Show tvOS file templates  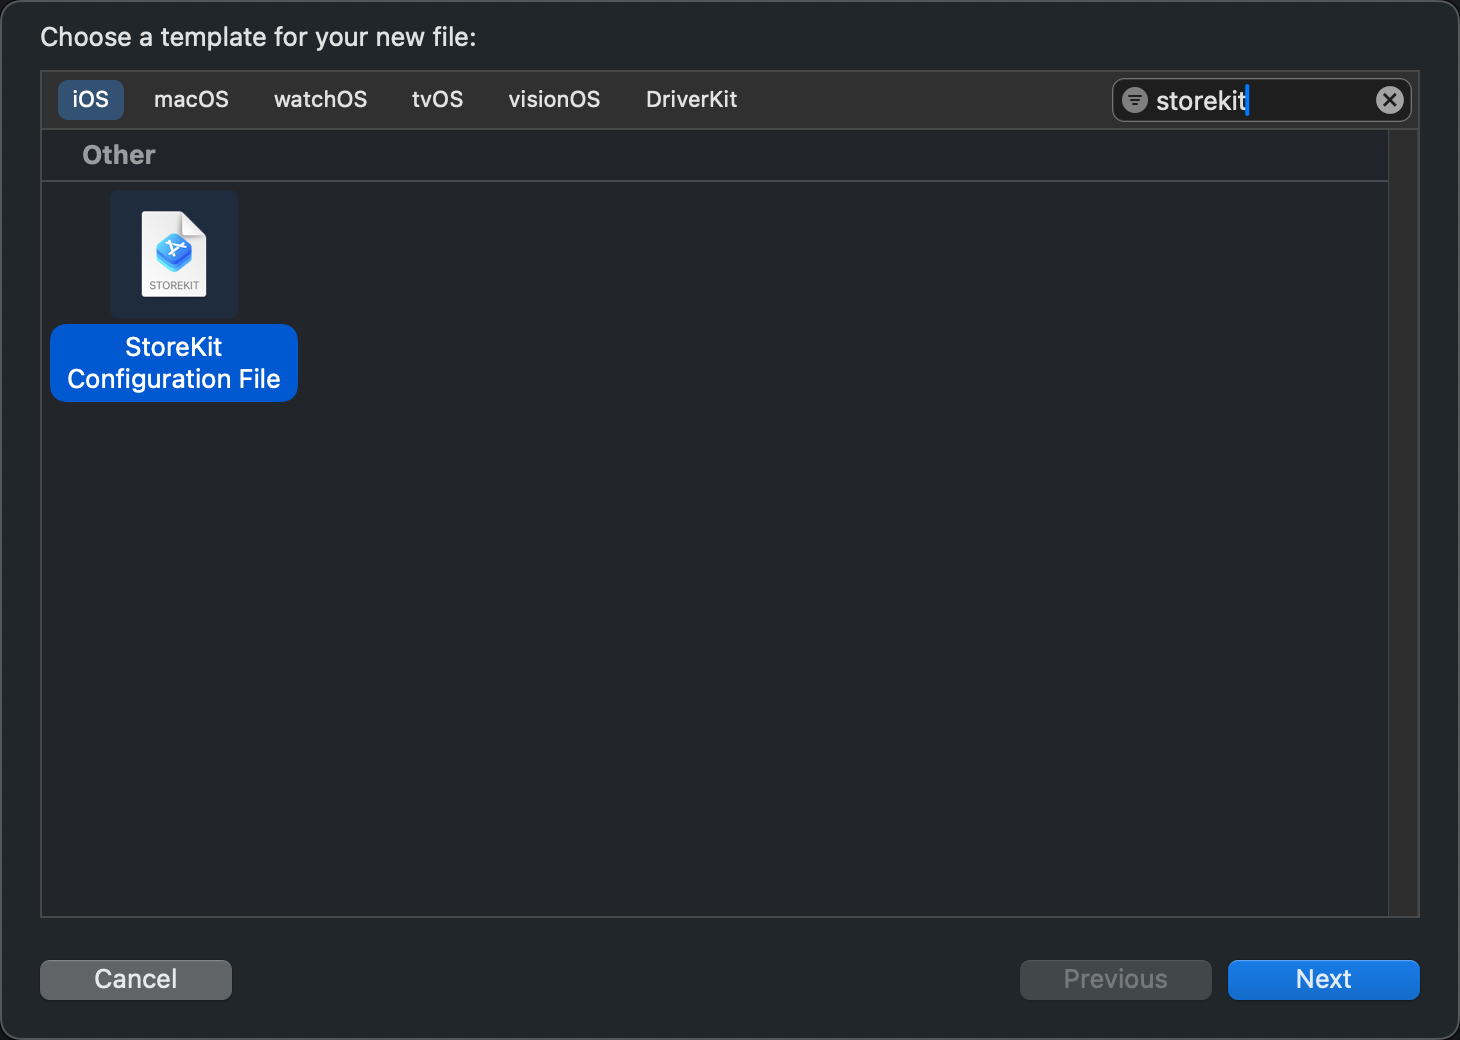[437, 100]
